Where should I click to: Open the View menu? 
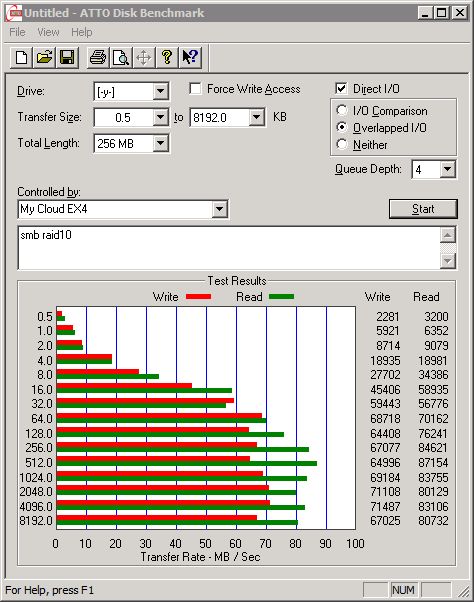tap(48, 32)
